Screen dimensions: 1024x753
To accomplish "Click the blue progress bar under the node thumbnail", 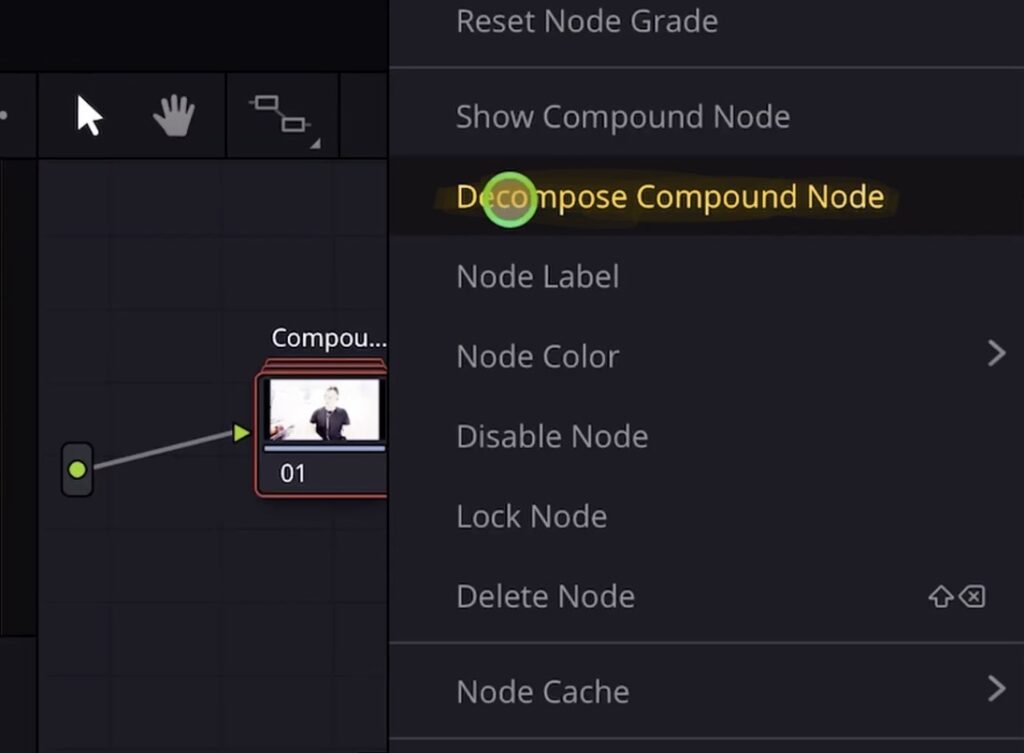I will point(325,450).
